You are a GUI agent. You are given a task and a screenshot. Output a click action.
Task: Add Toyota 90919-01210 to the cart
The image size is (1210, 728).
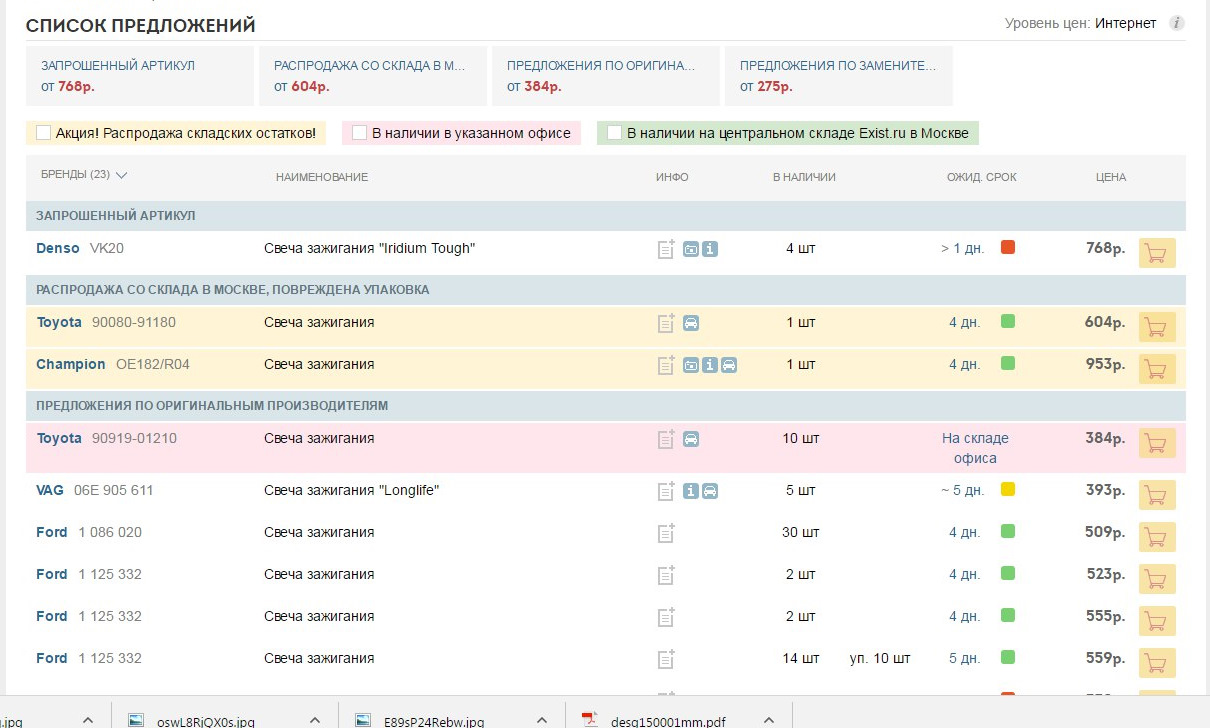(1157, 442)
